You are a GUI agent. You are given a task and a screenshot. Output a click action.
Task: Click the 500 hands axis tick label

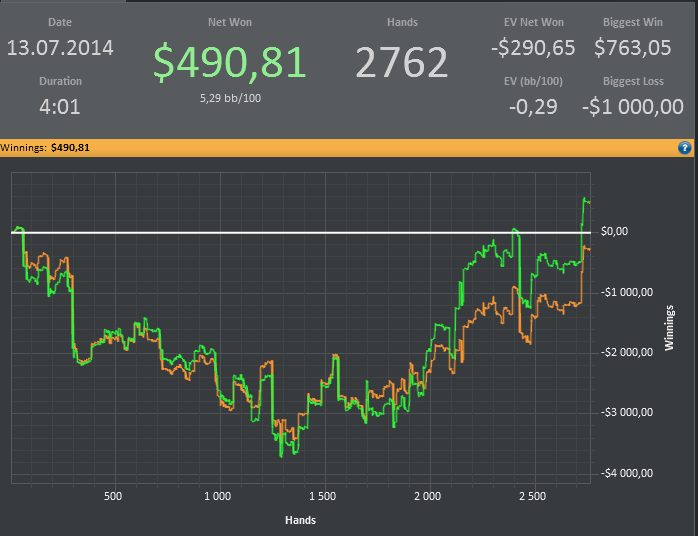113,496
